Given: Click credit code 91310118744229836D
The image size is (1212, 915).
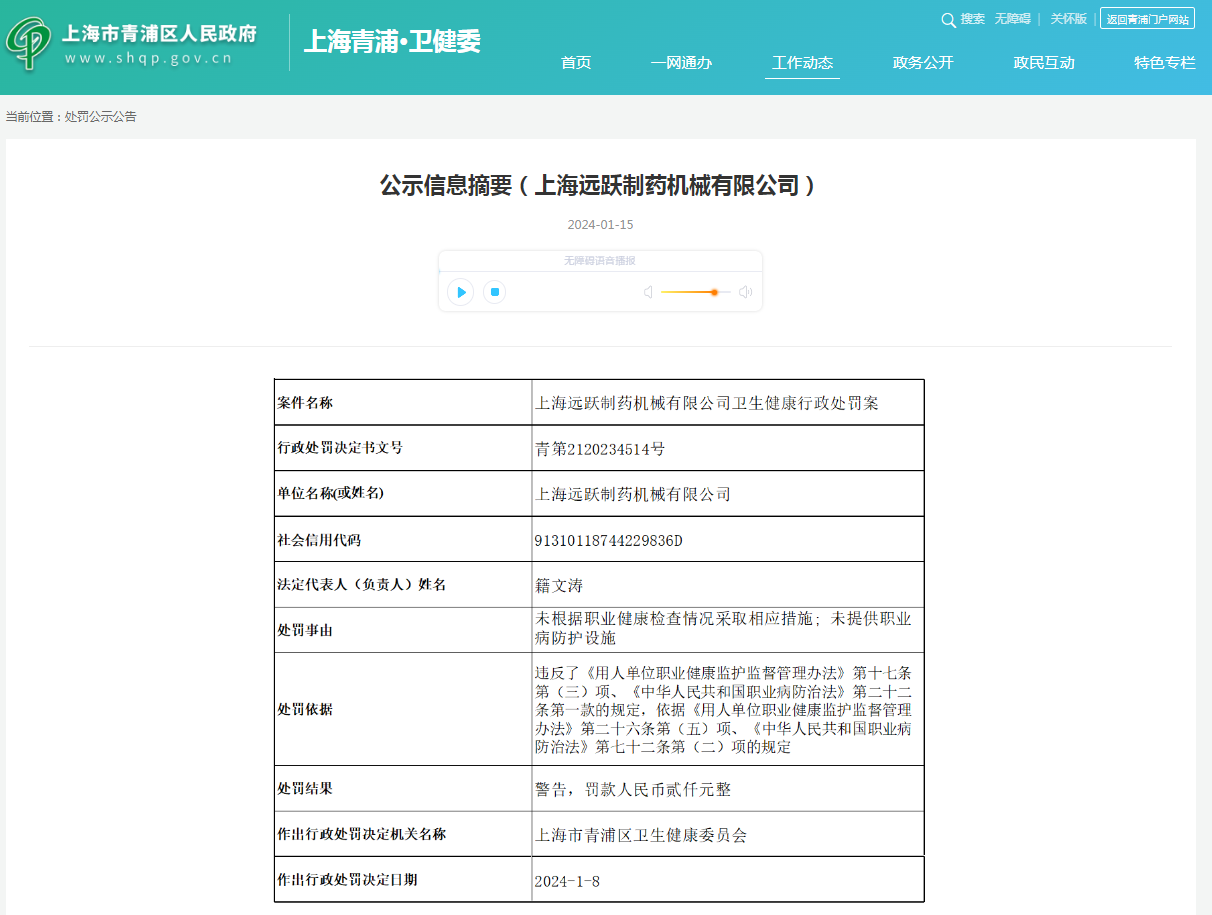Looking at the screenshot, I should pos(609,540).
